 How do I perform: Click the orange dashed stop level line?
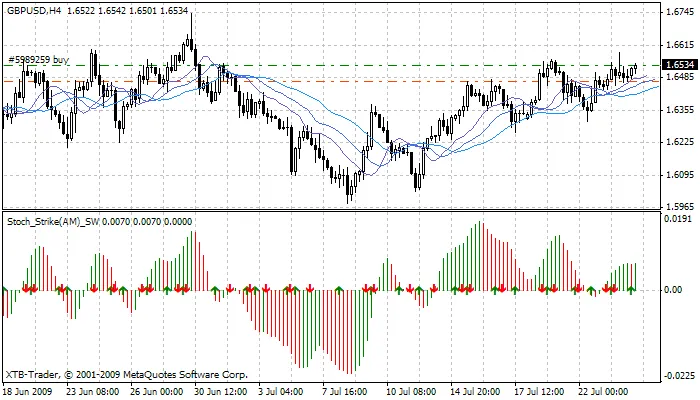tap(400, 82)
